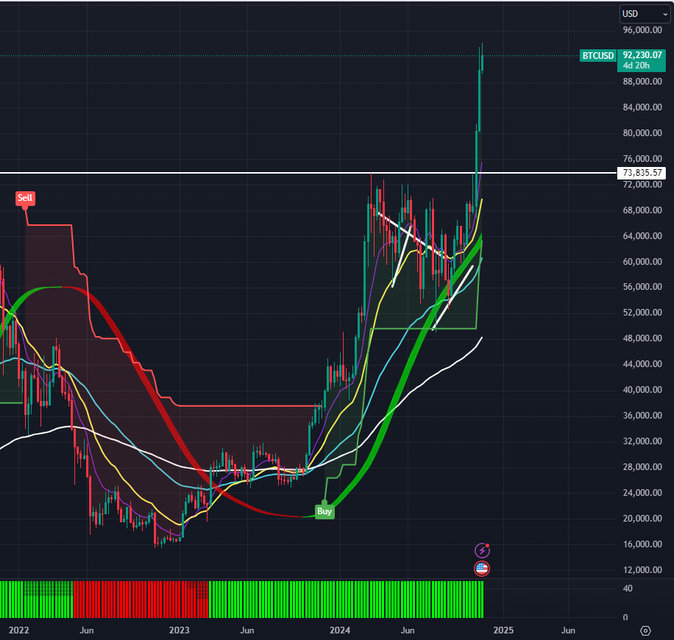Open the purple lightning bolt event icon

[x=482, y=550]
